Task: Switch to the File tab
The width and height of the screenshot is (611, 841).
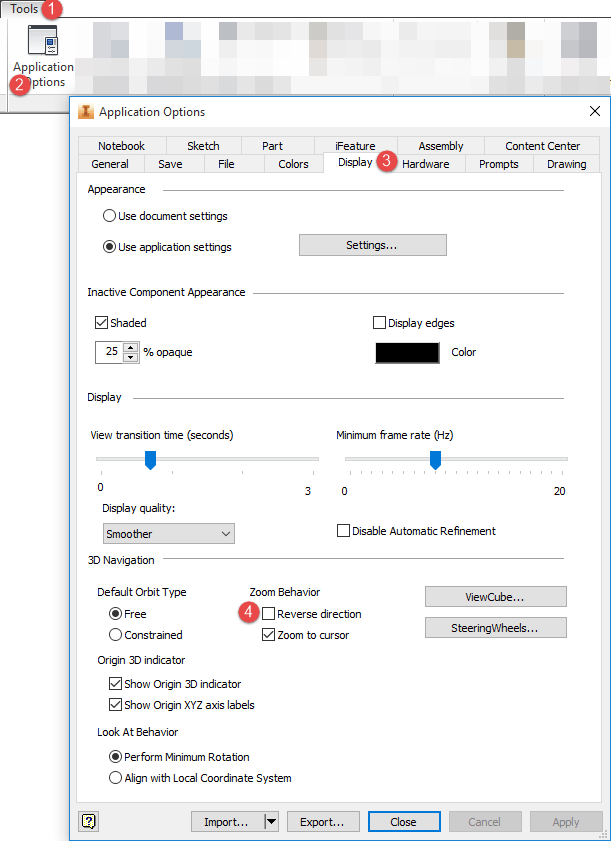Action: pyautogui.click(x=226, y=164)
